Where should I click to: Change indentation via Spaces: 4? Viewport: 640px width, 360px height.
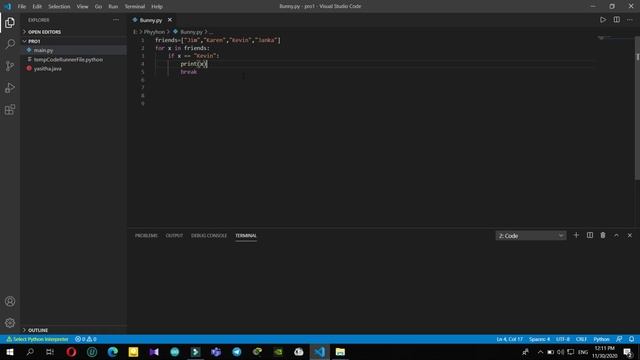coord(540,339)
